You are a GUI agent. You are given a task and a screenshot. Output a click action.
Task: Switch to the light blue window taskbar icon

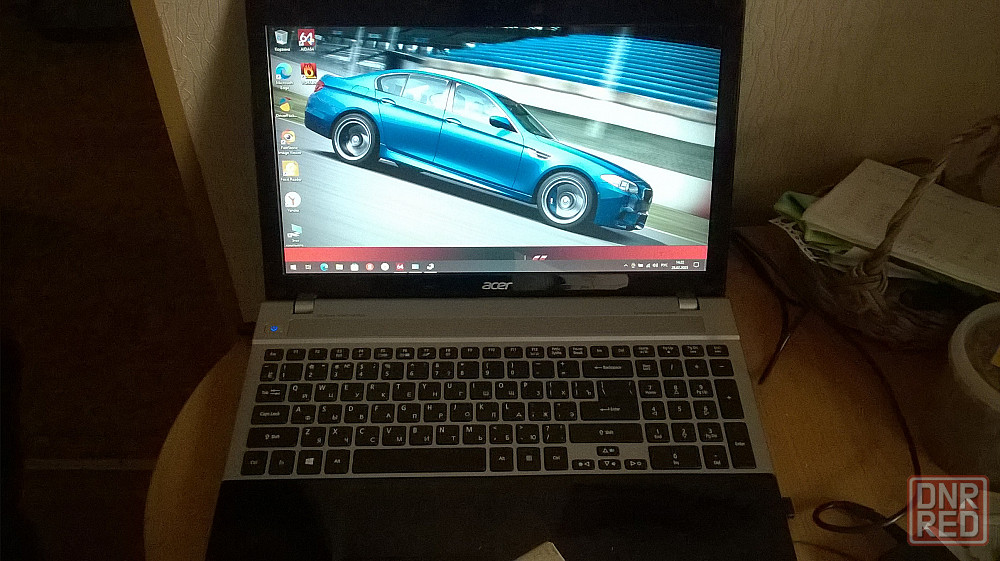(415, 266)
